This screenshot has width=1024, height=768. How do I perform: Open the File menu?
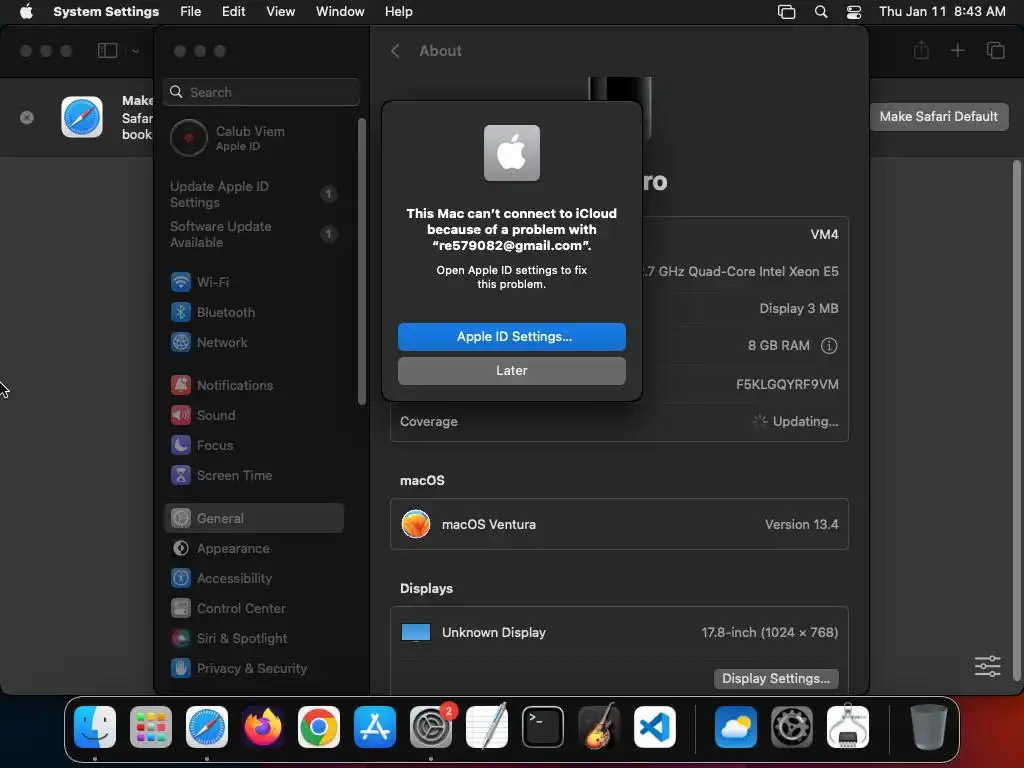[191, 11]
